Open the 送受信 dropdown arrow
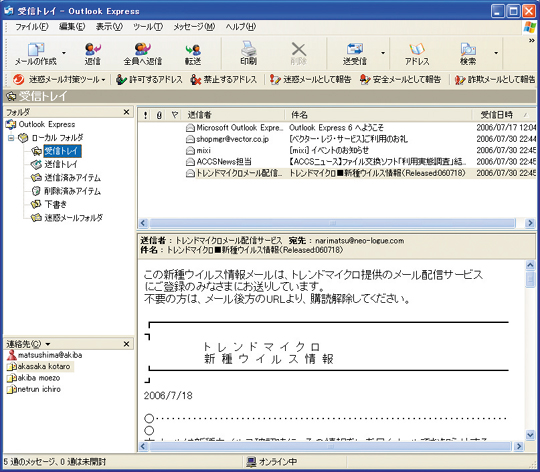This screenshot has width=540, height=472. click(x=383, y=53)
